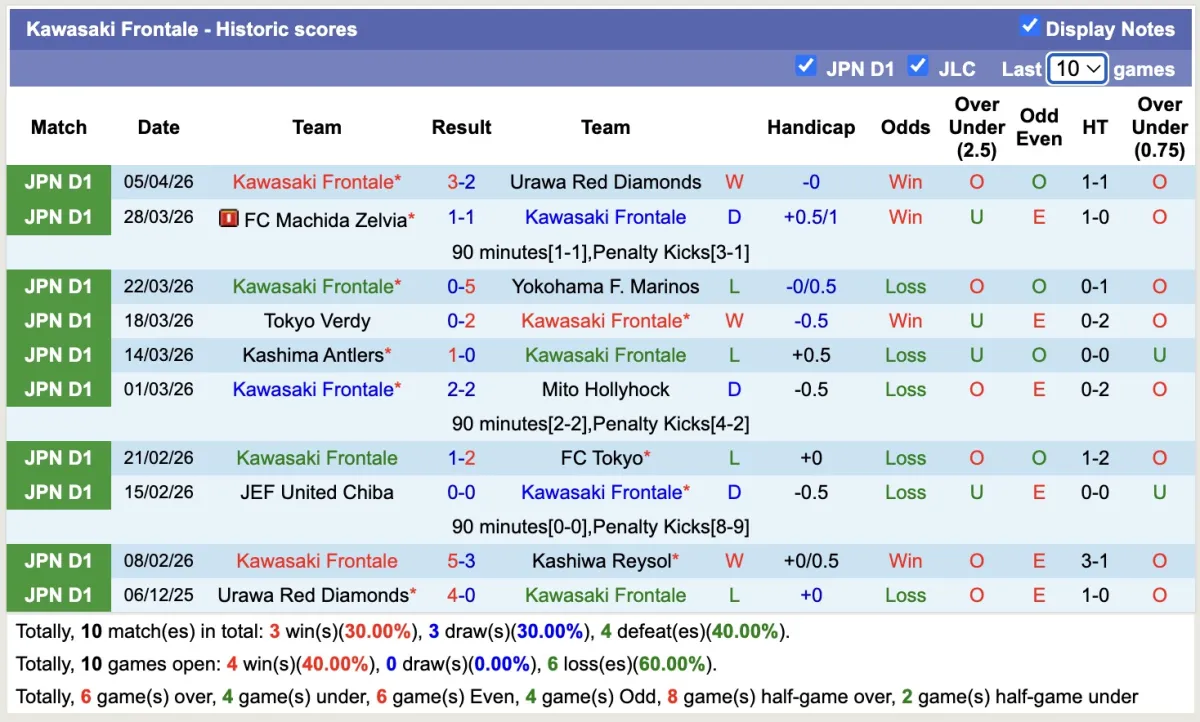Select JEF United Chiba team link

(x=317, y=492)
